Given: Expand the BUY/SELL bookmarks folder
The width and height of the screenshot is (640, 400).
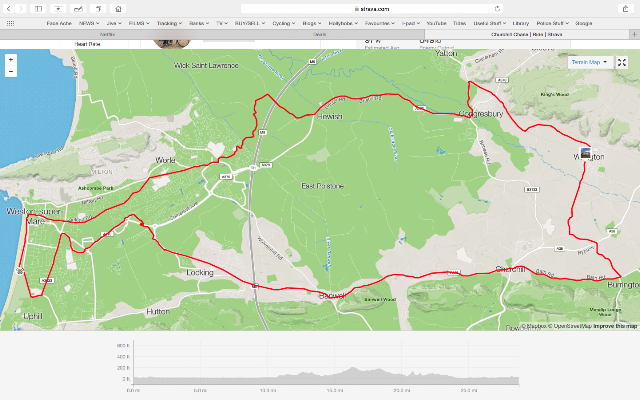Looking at the screenshot, I should pyautogui.click(x=250, y=23).
